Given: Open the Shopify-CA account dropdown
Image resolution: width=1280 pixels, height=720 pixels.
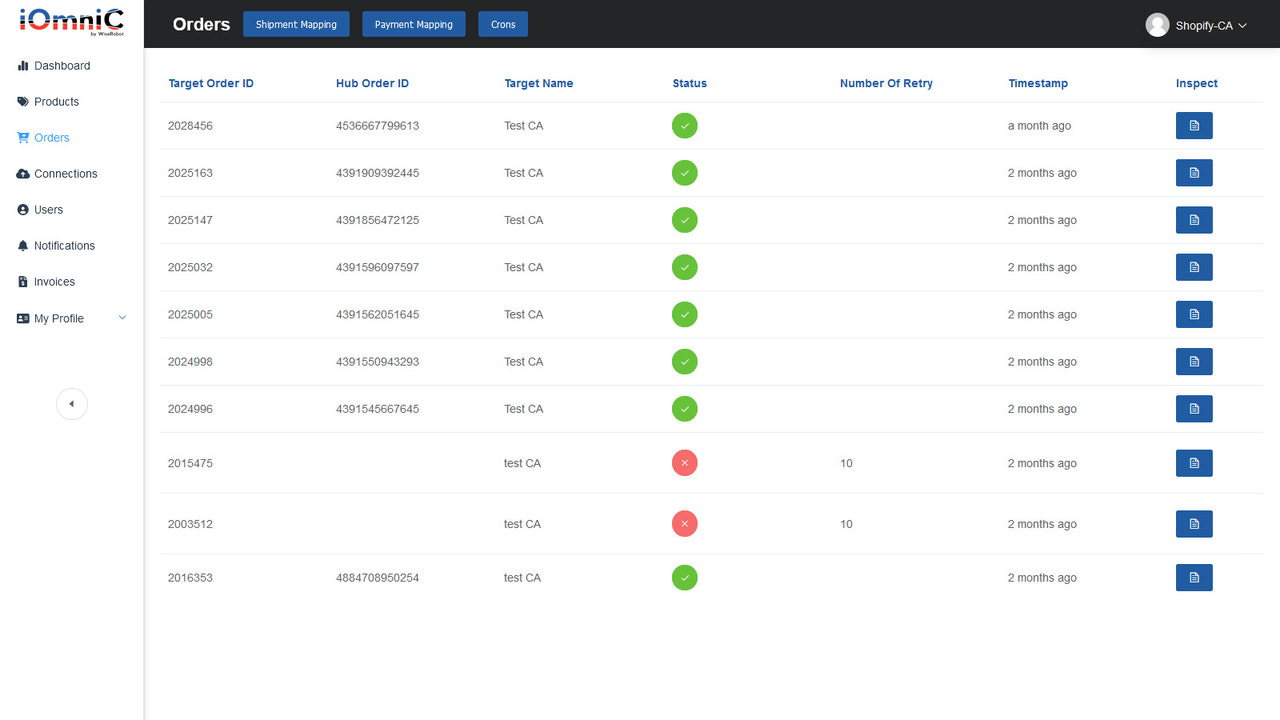Looking at the screenshot, I should [1197, 25].
